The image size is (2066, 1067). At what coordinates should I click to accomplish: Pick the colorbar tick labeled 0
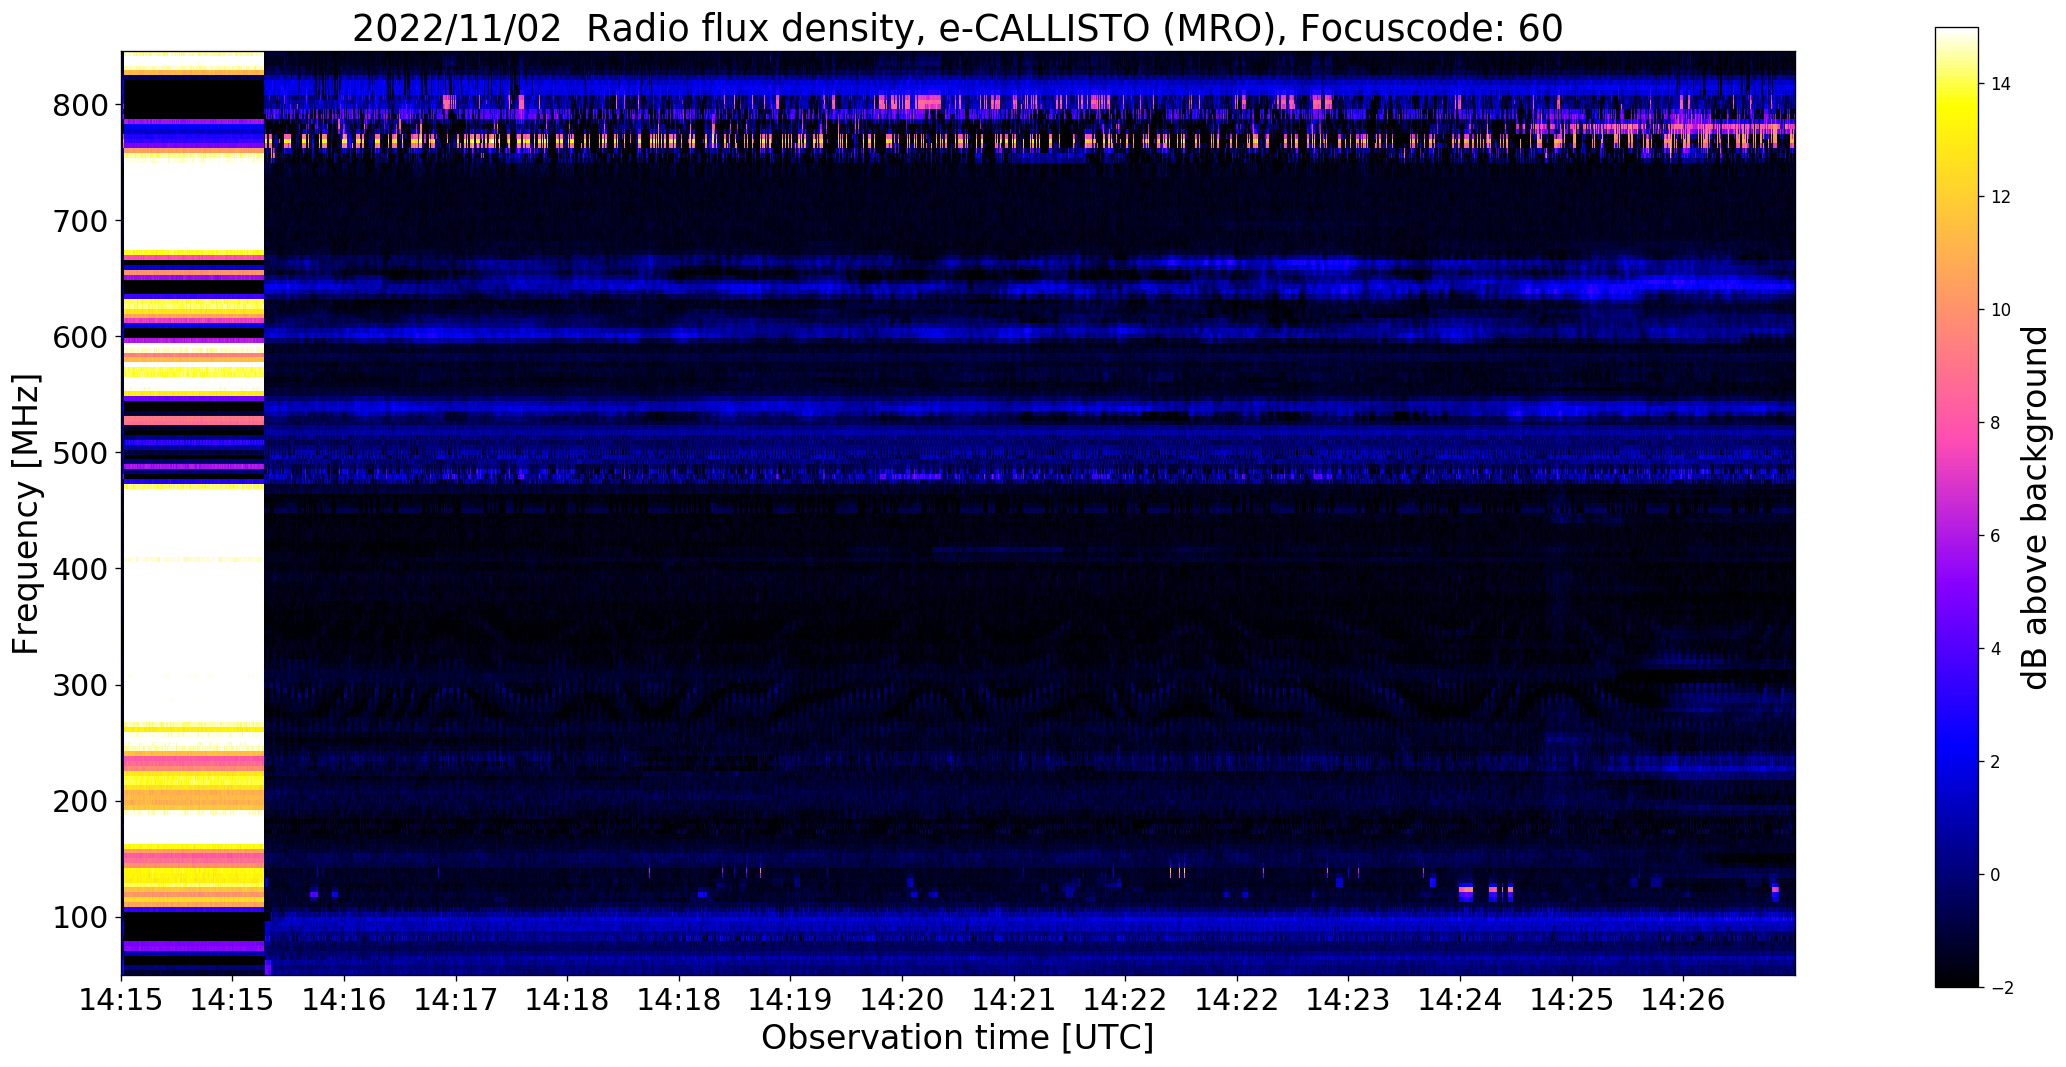(x=1995, y=875)
